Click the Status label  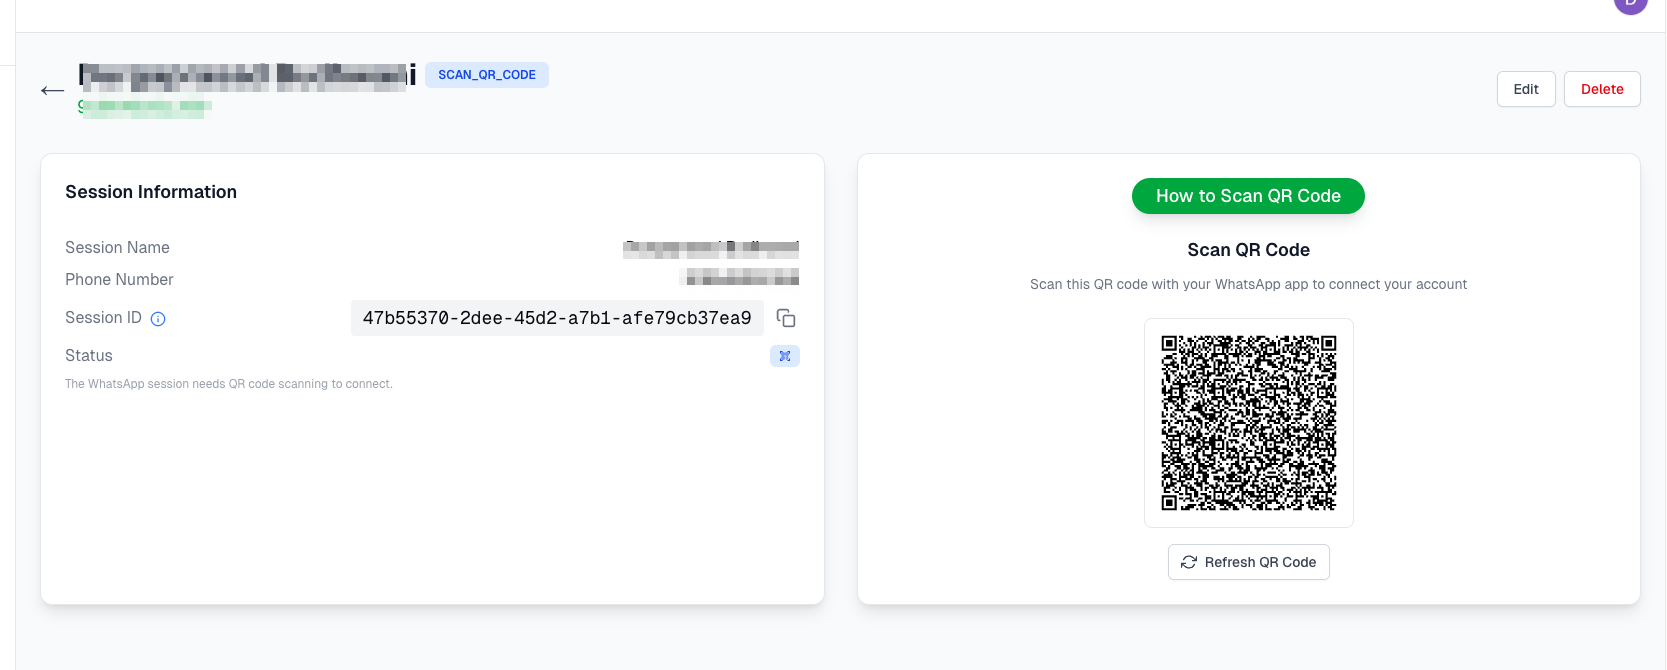[x=89, y=355]
